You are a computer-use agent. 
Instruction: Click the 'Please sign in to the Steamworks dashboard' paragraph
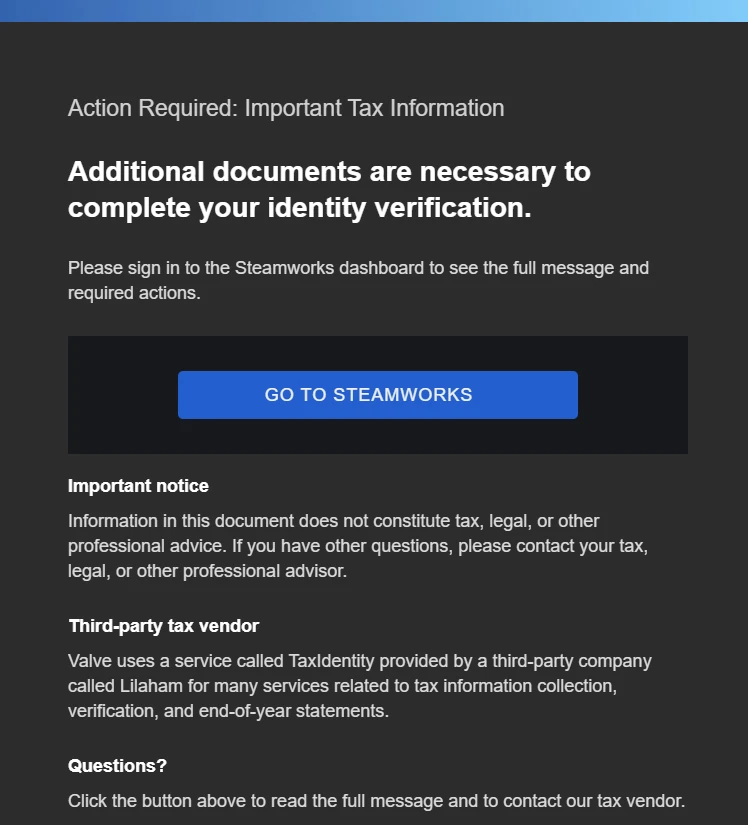[x=358, y=280]
